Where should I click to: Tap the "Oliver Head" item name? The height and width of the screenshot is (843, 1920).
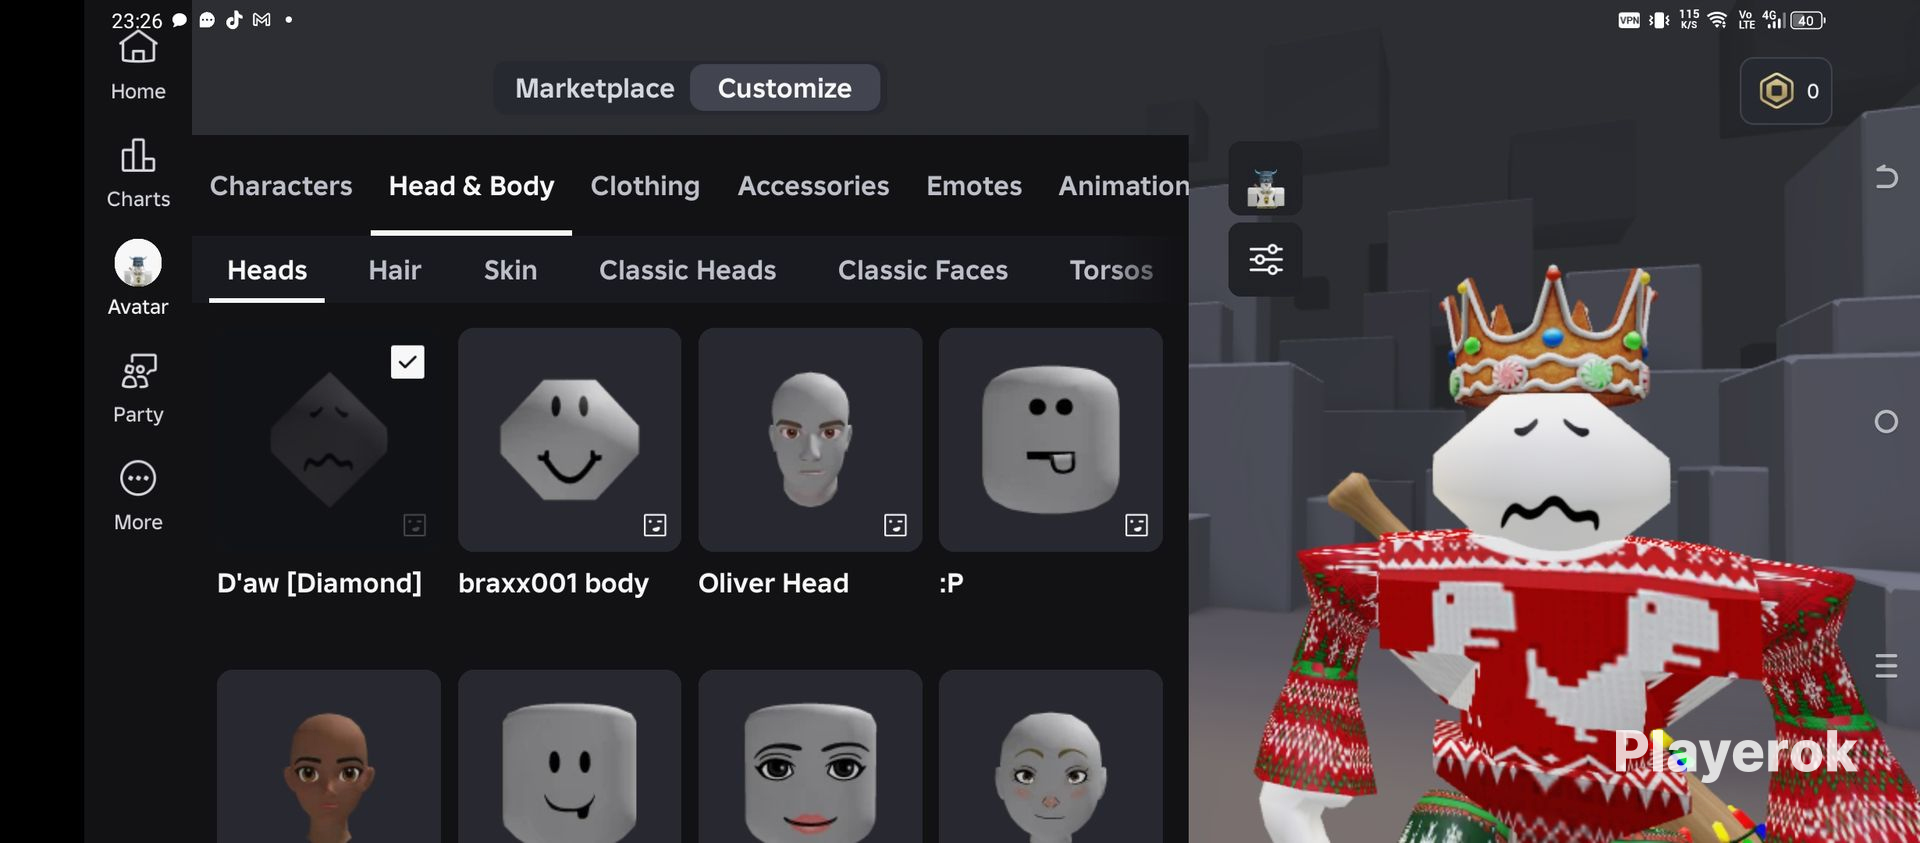(773, 583)
